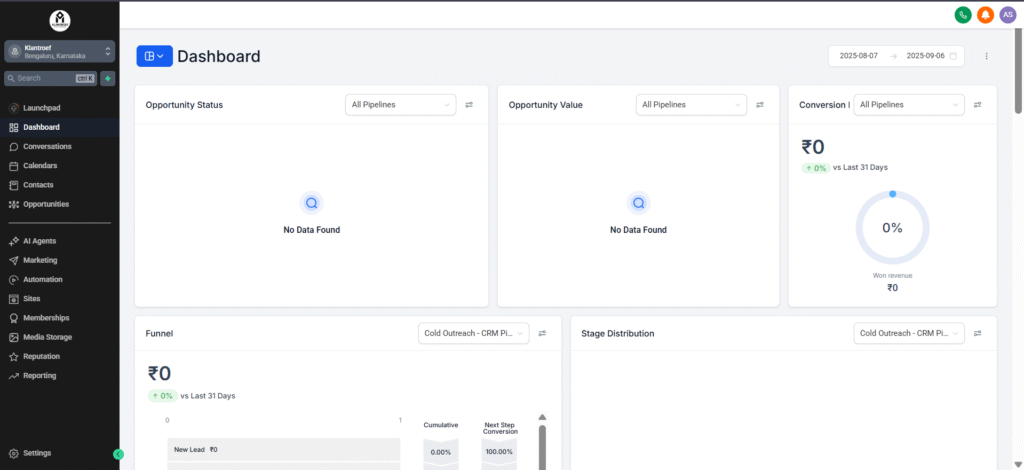
Task: Click the Funnel widget filter settings icon
Action: point(542,333)
